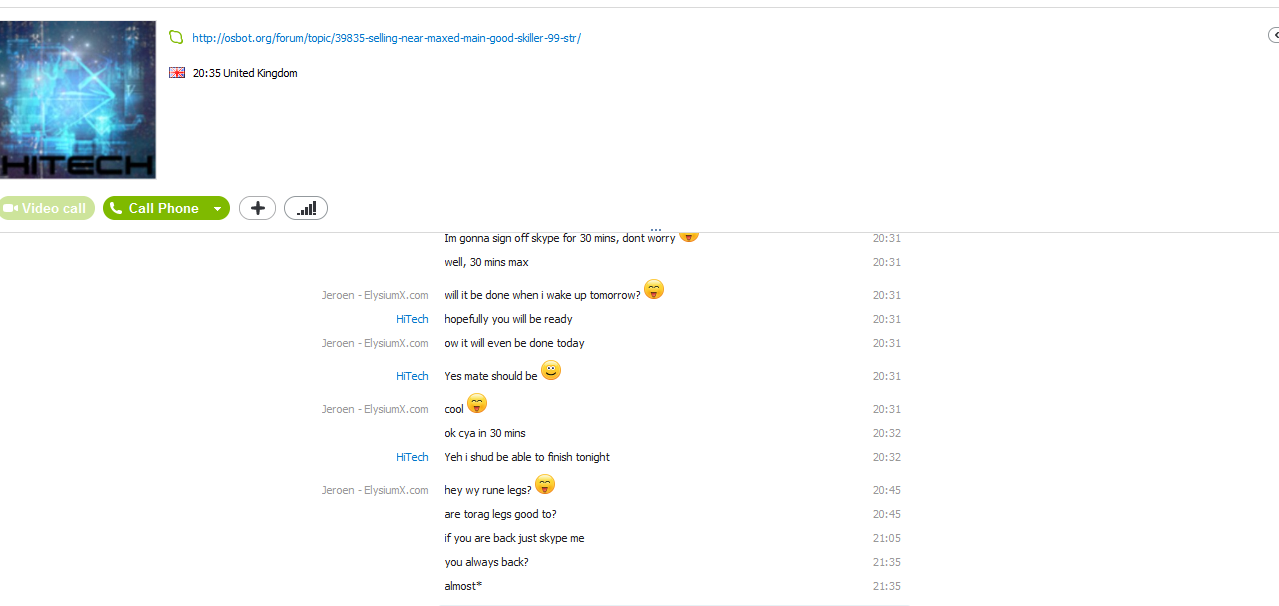
Task: Select message 'if you are back just skype me'
Action: tap(514, 538)
